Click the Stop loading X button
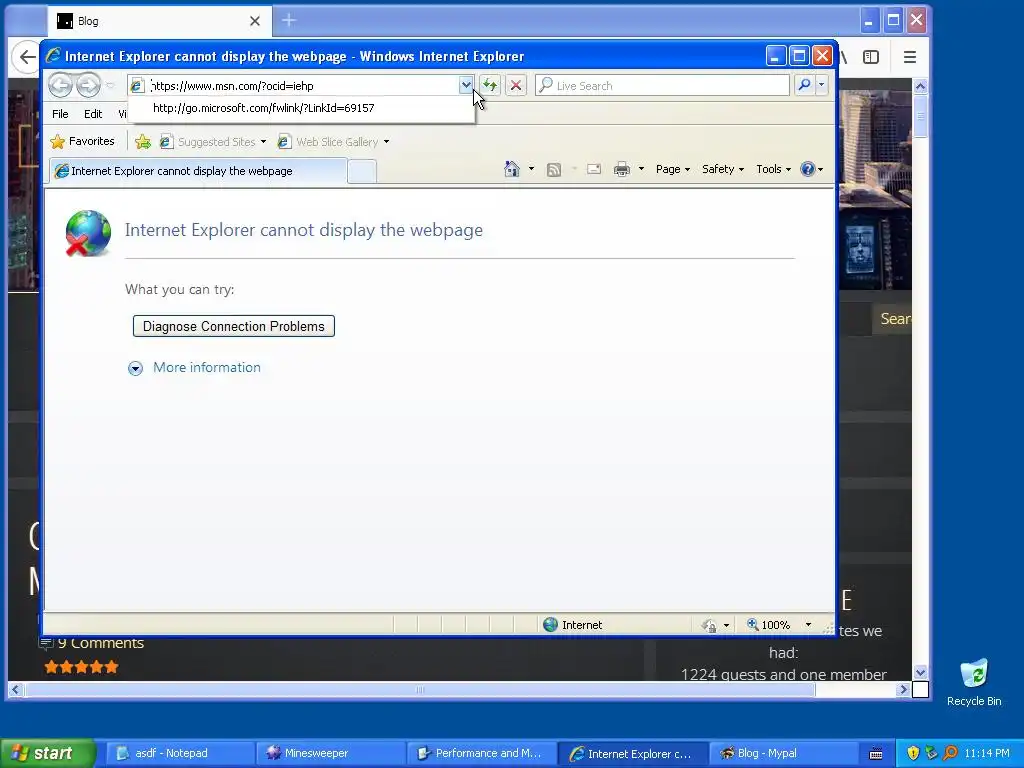The height and width of the screenshot is (768, 1024). 516,85
